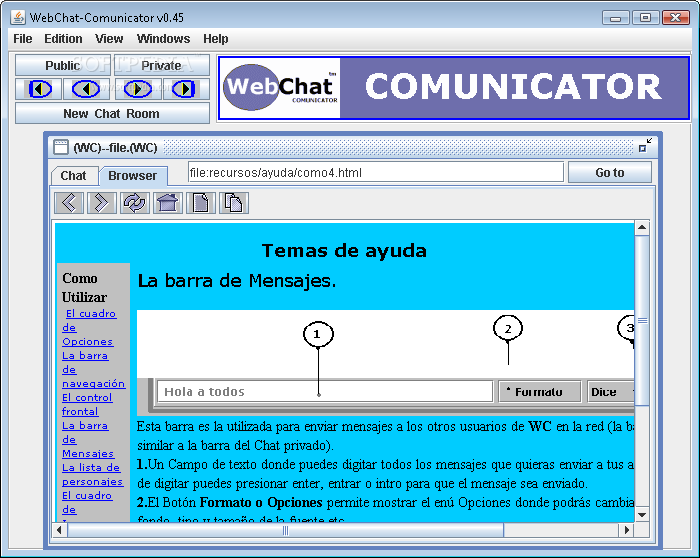
Task: Click the Private button
Action: (161, 66)
